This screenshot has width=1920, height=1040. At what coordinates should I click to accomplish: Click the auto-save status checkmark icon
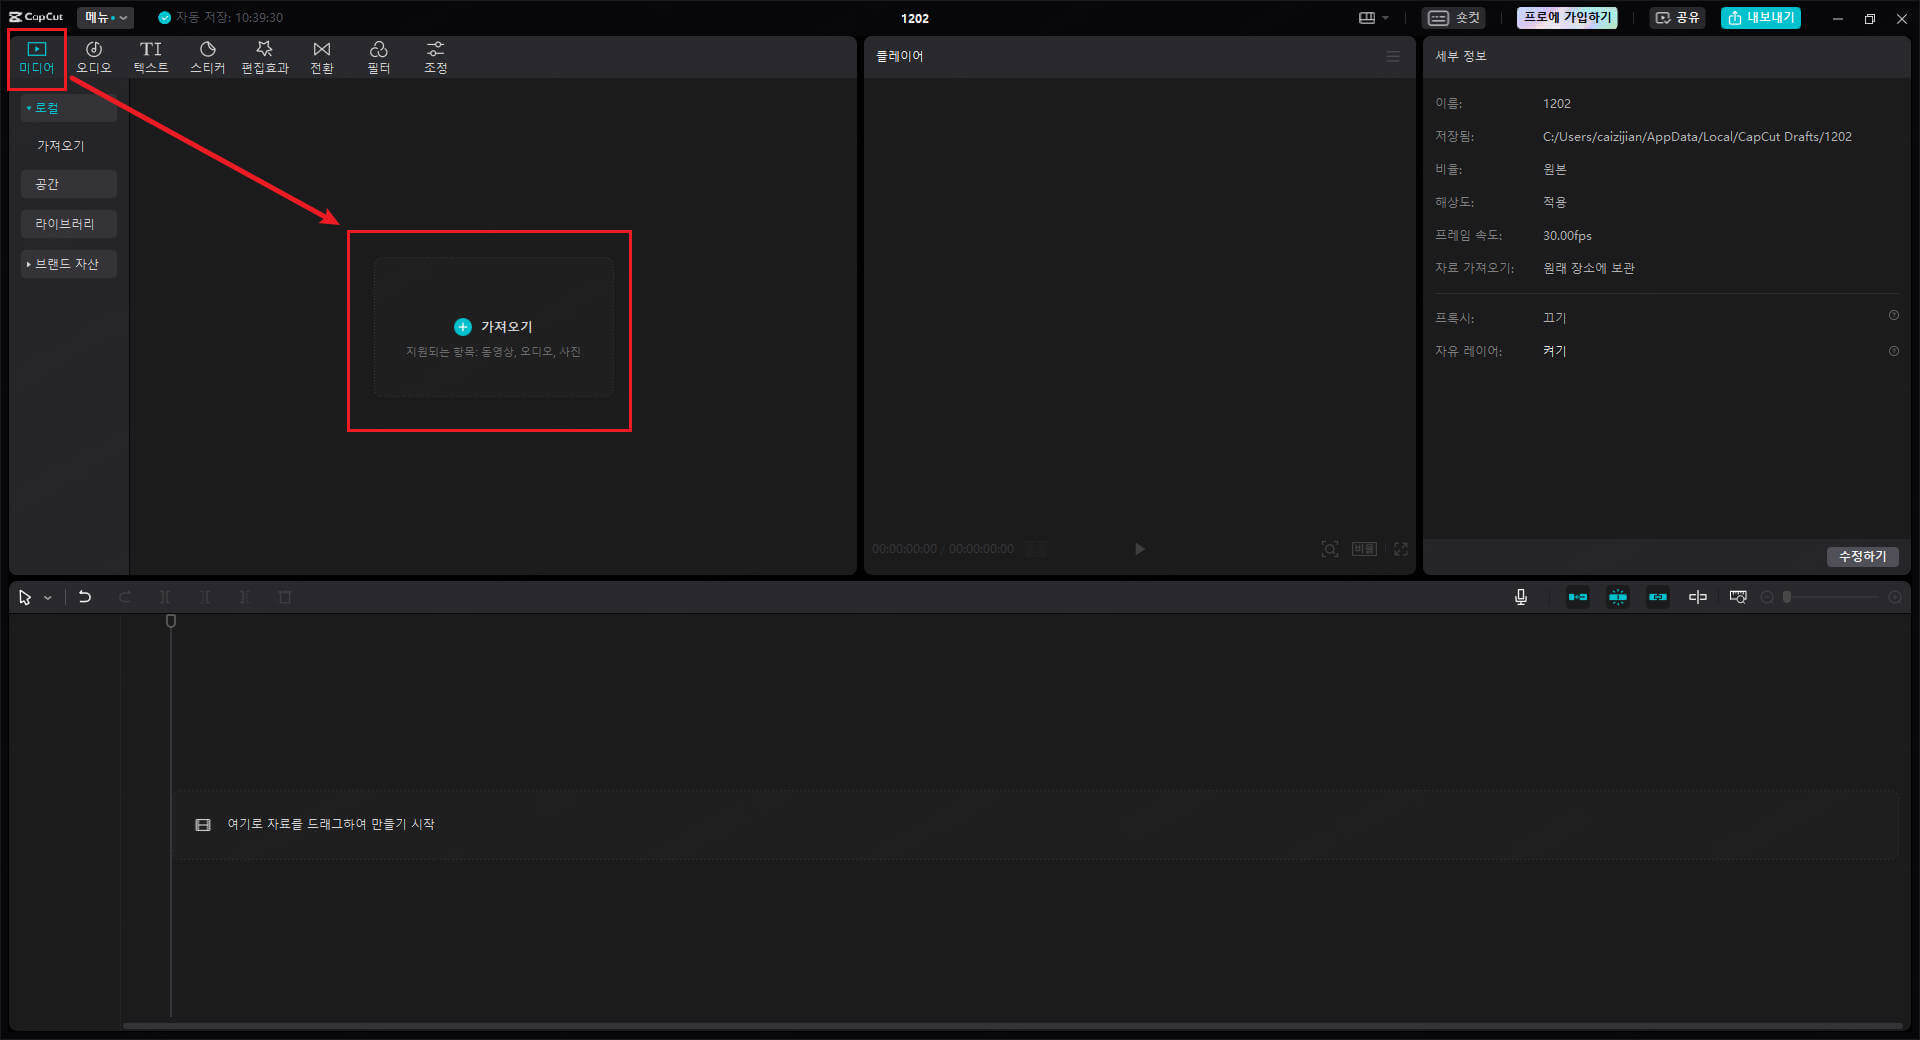point(165,18)
